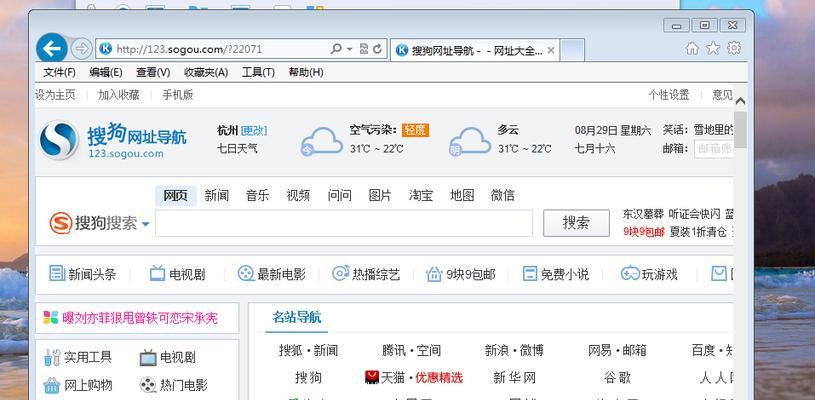This screenshot has width=815, height=400.
Task: Click today's cloud weather icon
Action: pyautogui.click(x=321, y=141)
